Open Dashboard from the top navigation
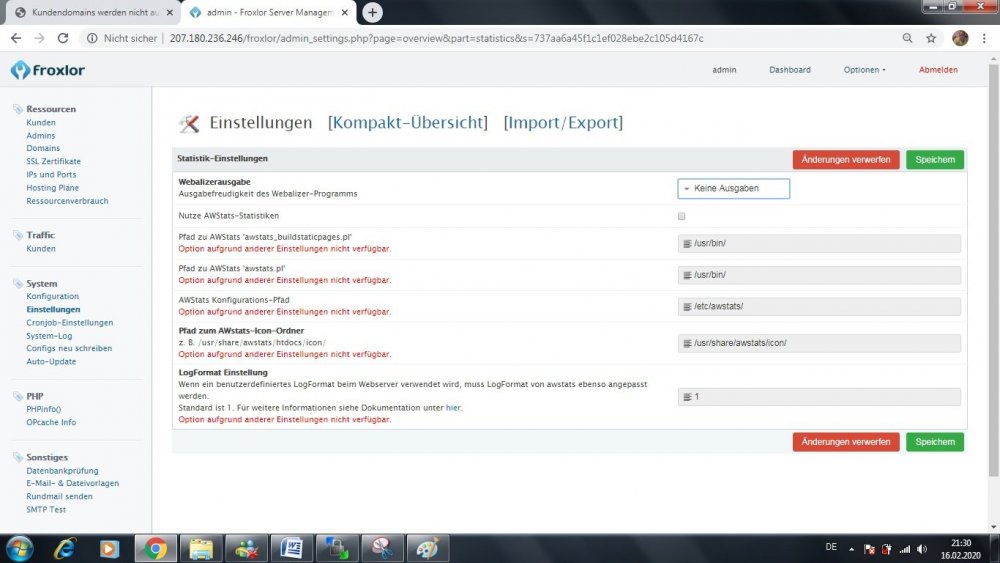 [789, 70]
